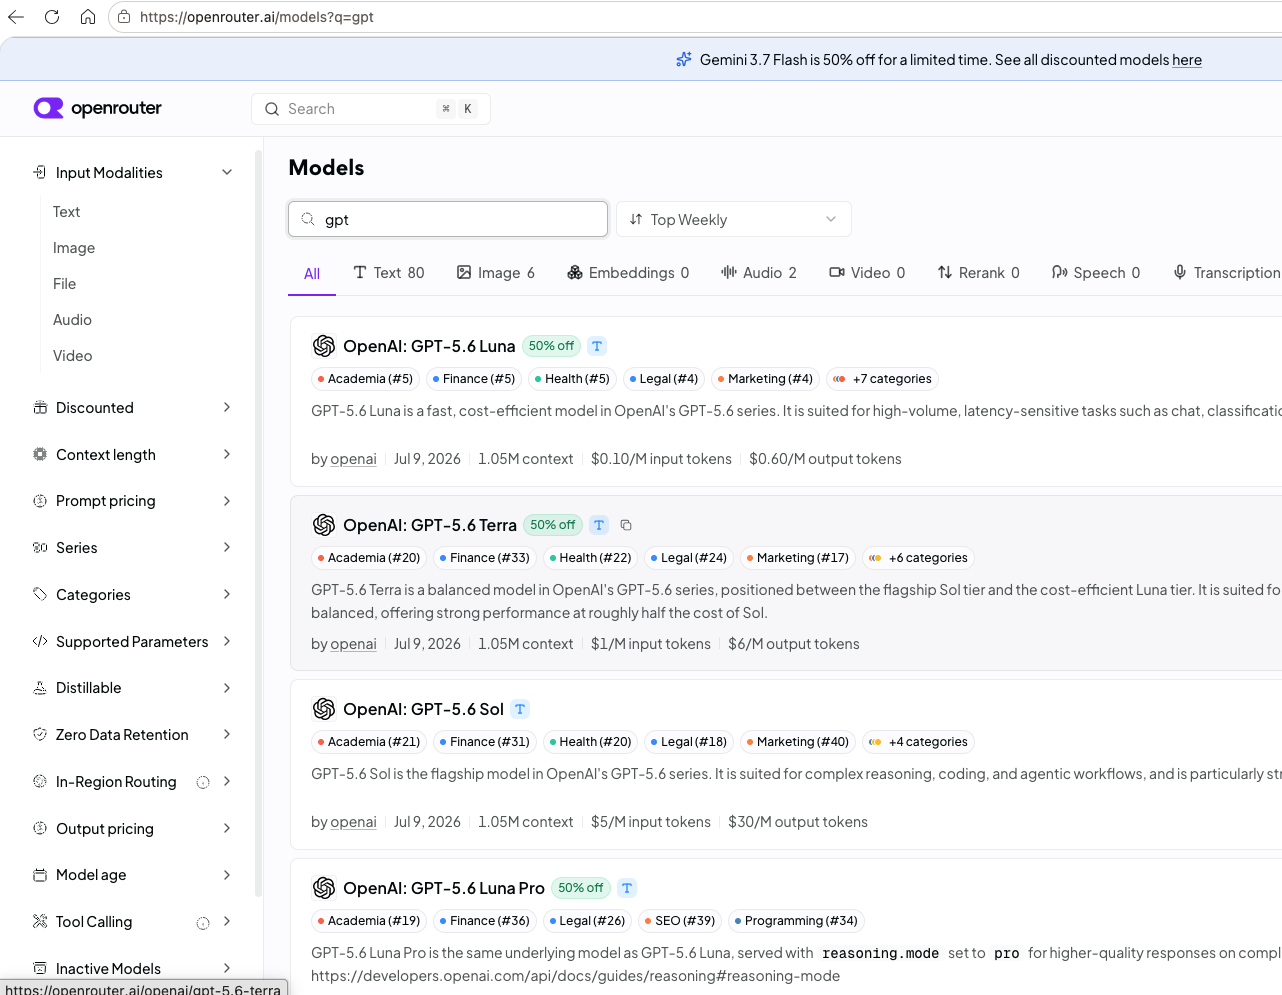Viewport: 1282px width, 995px height.
Task: Click the OpenAI logo on GPT-5.6 Luna Pro card
Action: (324, 888)
